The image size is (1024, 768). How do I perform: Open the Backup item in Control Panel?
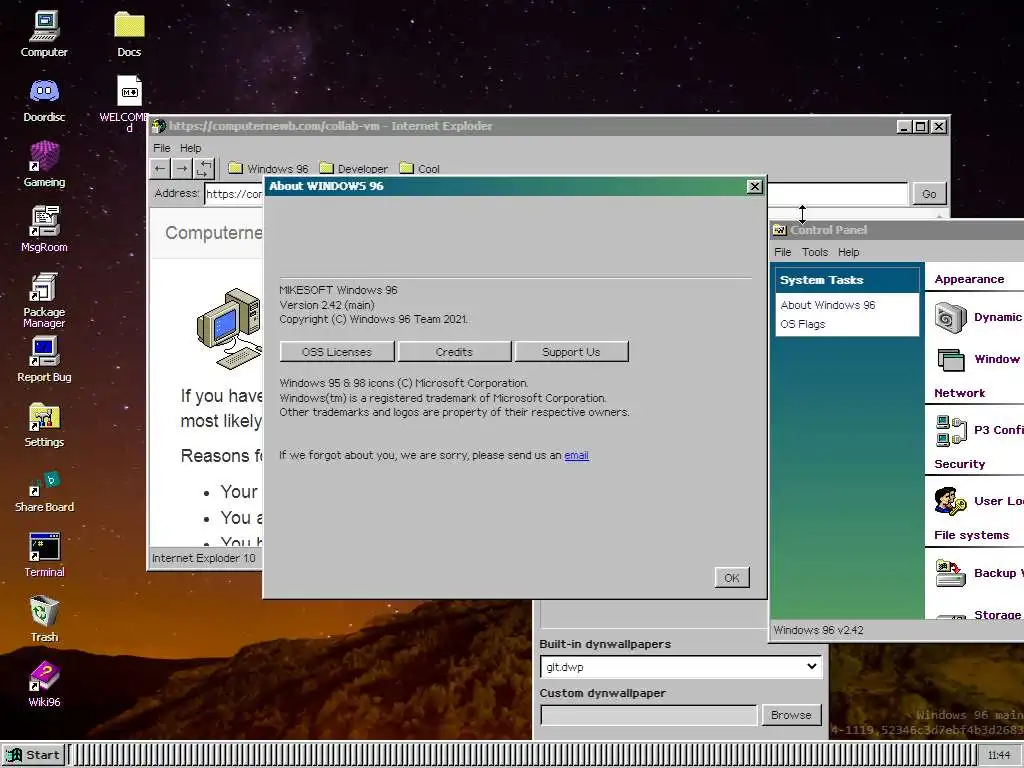(978, 573)
